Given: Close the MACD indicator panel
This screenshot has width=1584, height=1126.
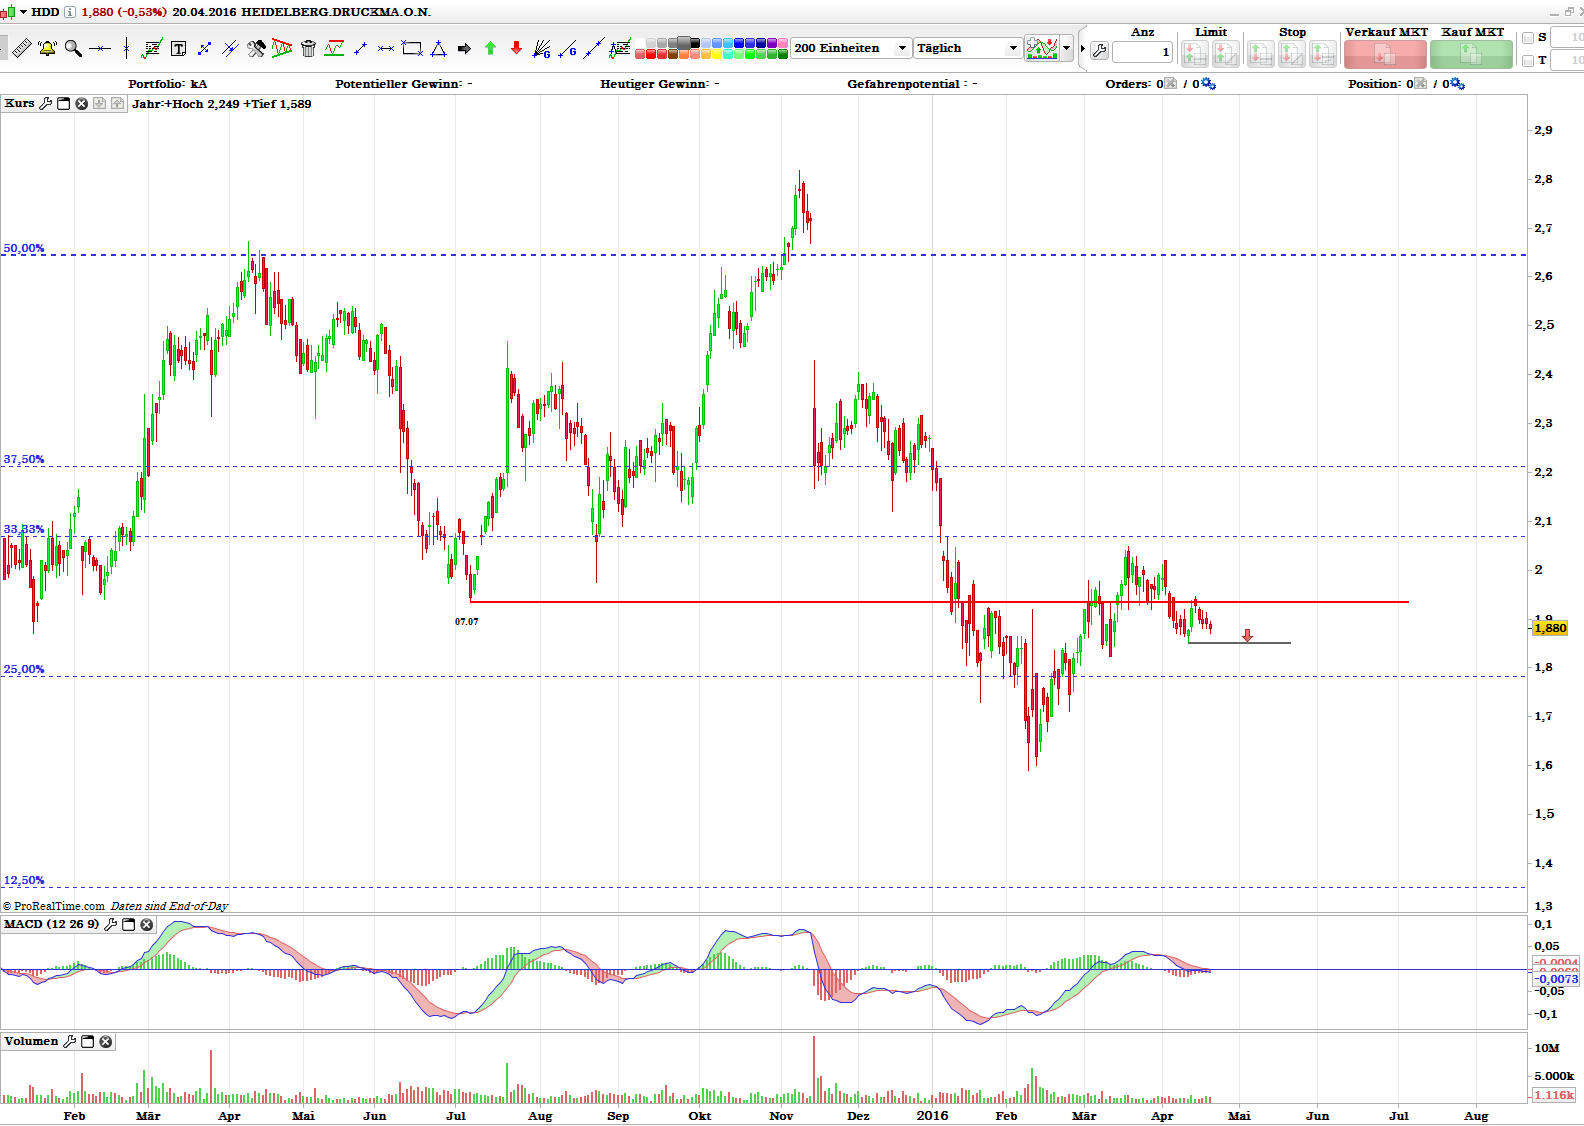Looking at the screenshot, I should point(147,924).
